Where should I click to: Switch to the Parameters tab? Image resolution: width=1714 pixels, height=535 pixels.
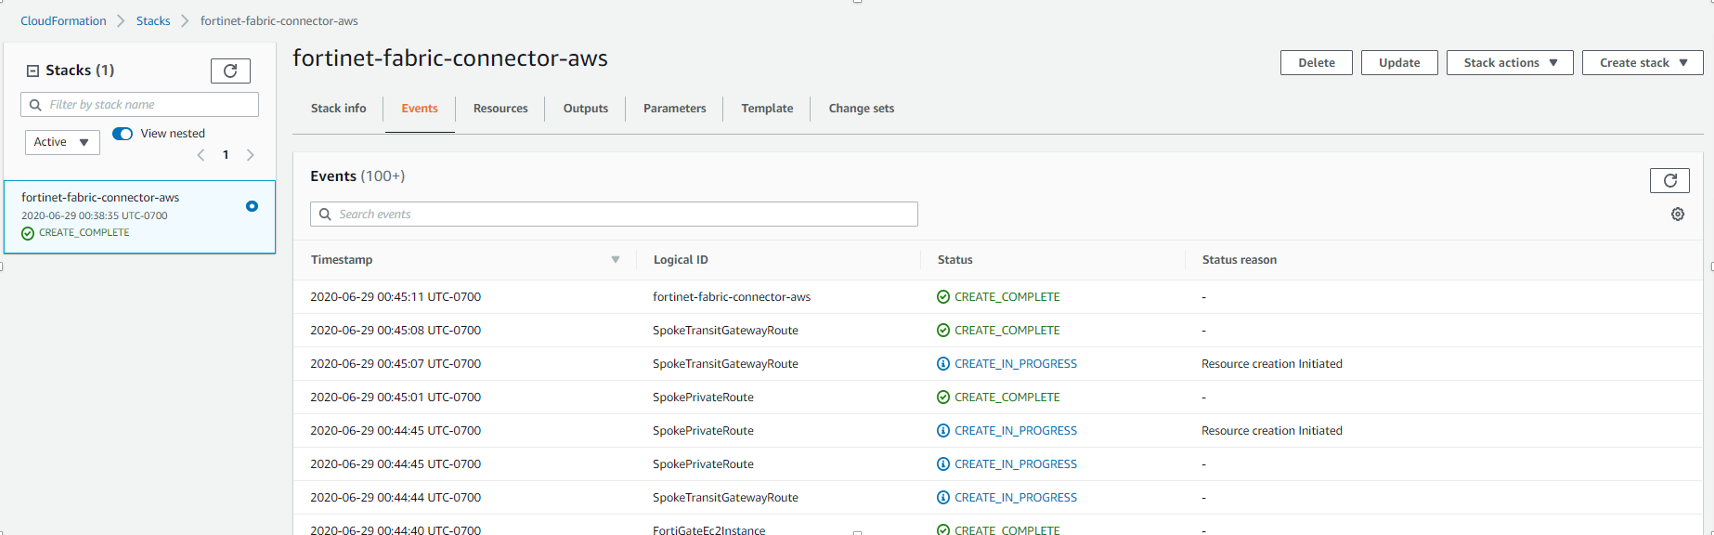[x=674, y=108]
